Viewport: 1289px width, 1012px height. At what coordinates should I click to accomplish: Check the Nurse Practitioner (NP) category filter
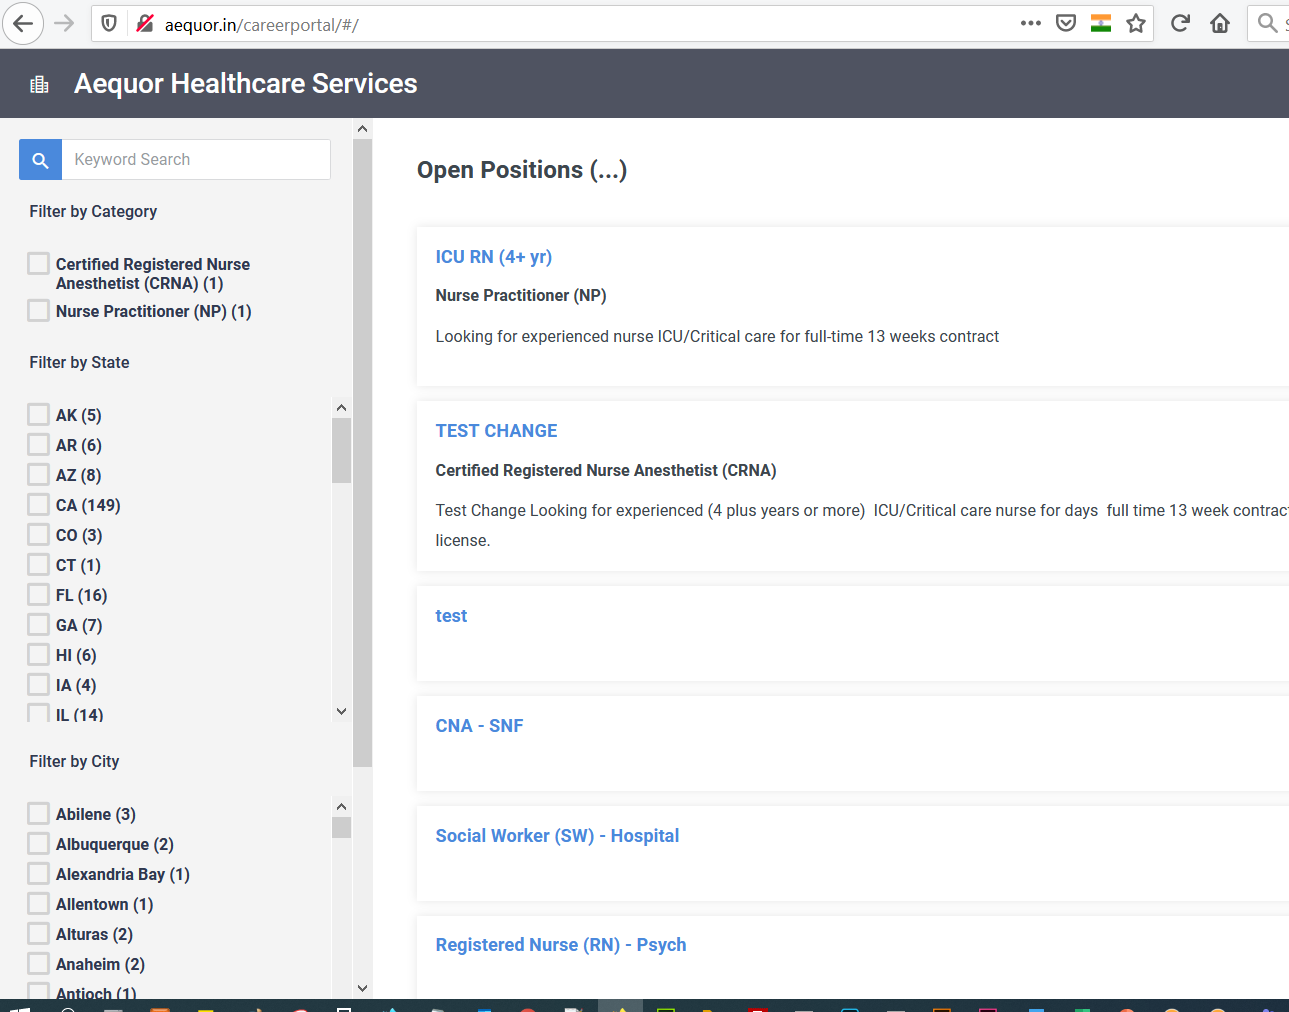pos(37,310)
